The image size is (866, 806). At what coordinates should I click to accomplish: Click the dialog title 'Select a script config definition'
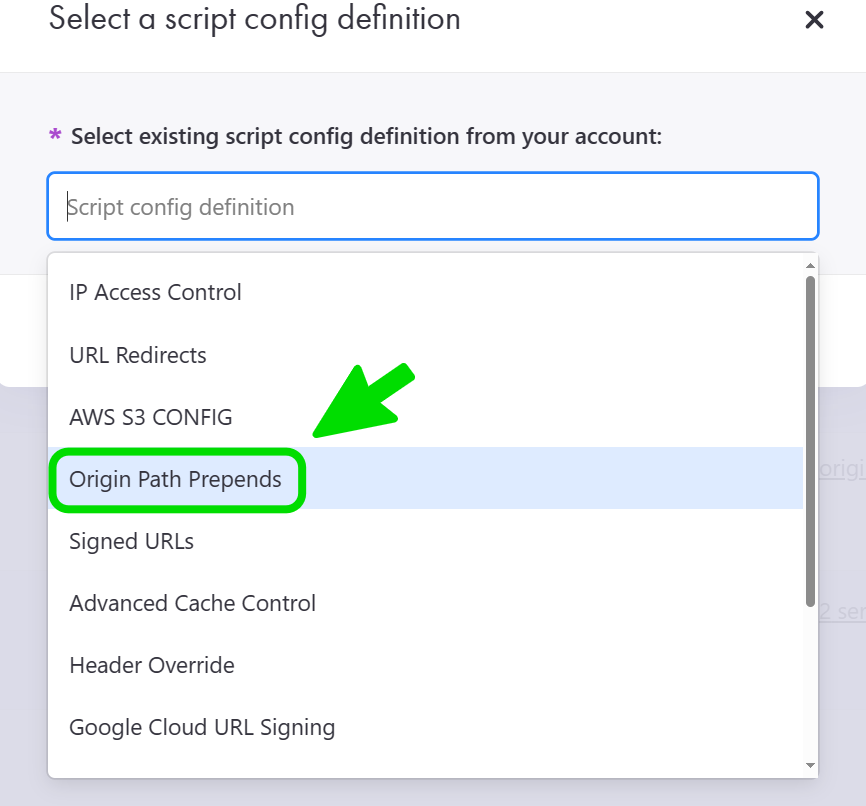coord(254,19)
